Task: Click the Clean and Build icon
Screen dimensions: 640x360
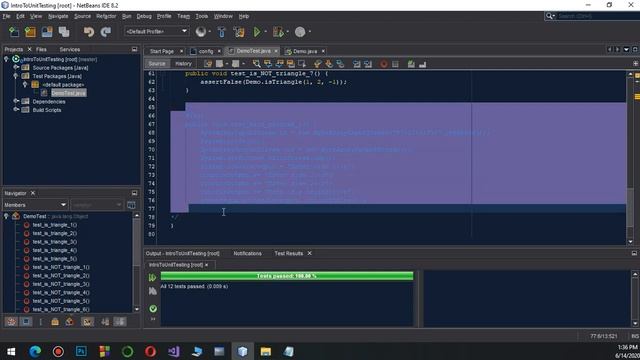Action: pyautogui.click(x=239, y=32)
